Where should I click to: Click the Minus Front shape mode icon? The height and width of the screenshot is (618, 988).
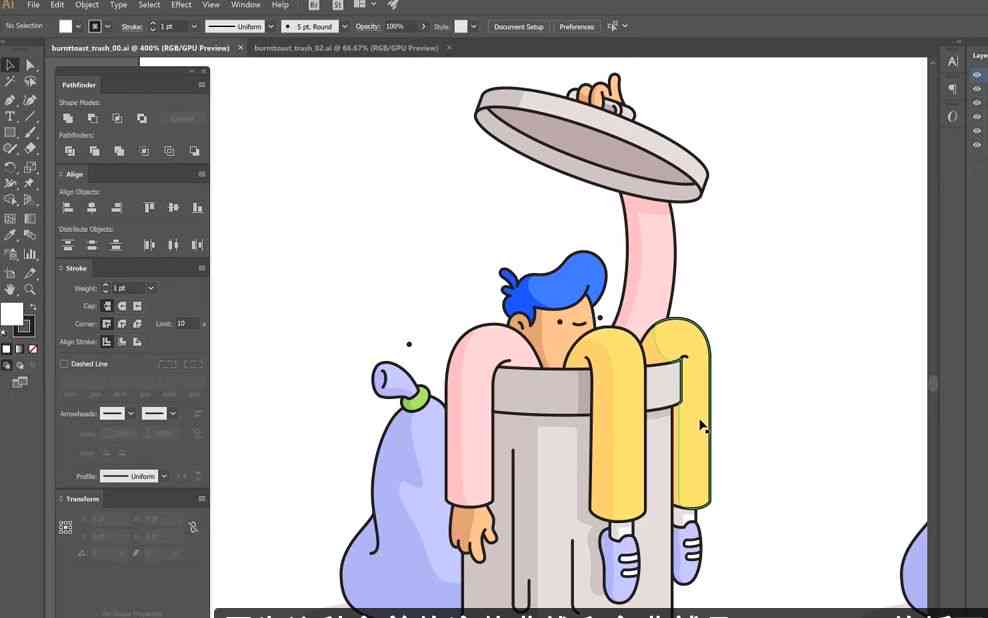tap(93, 118)
